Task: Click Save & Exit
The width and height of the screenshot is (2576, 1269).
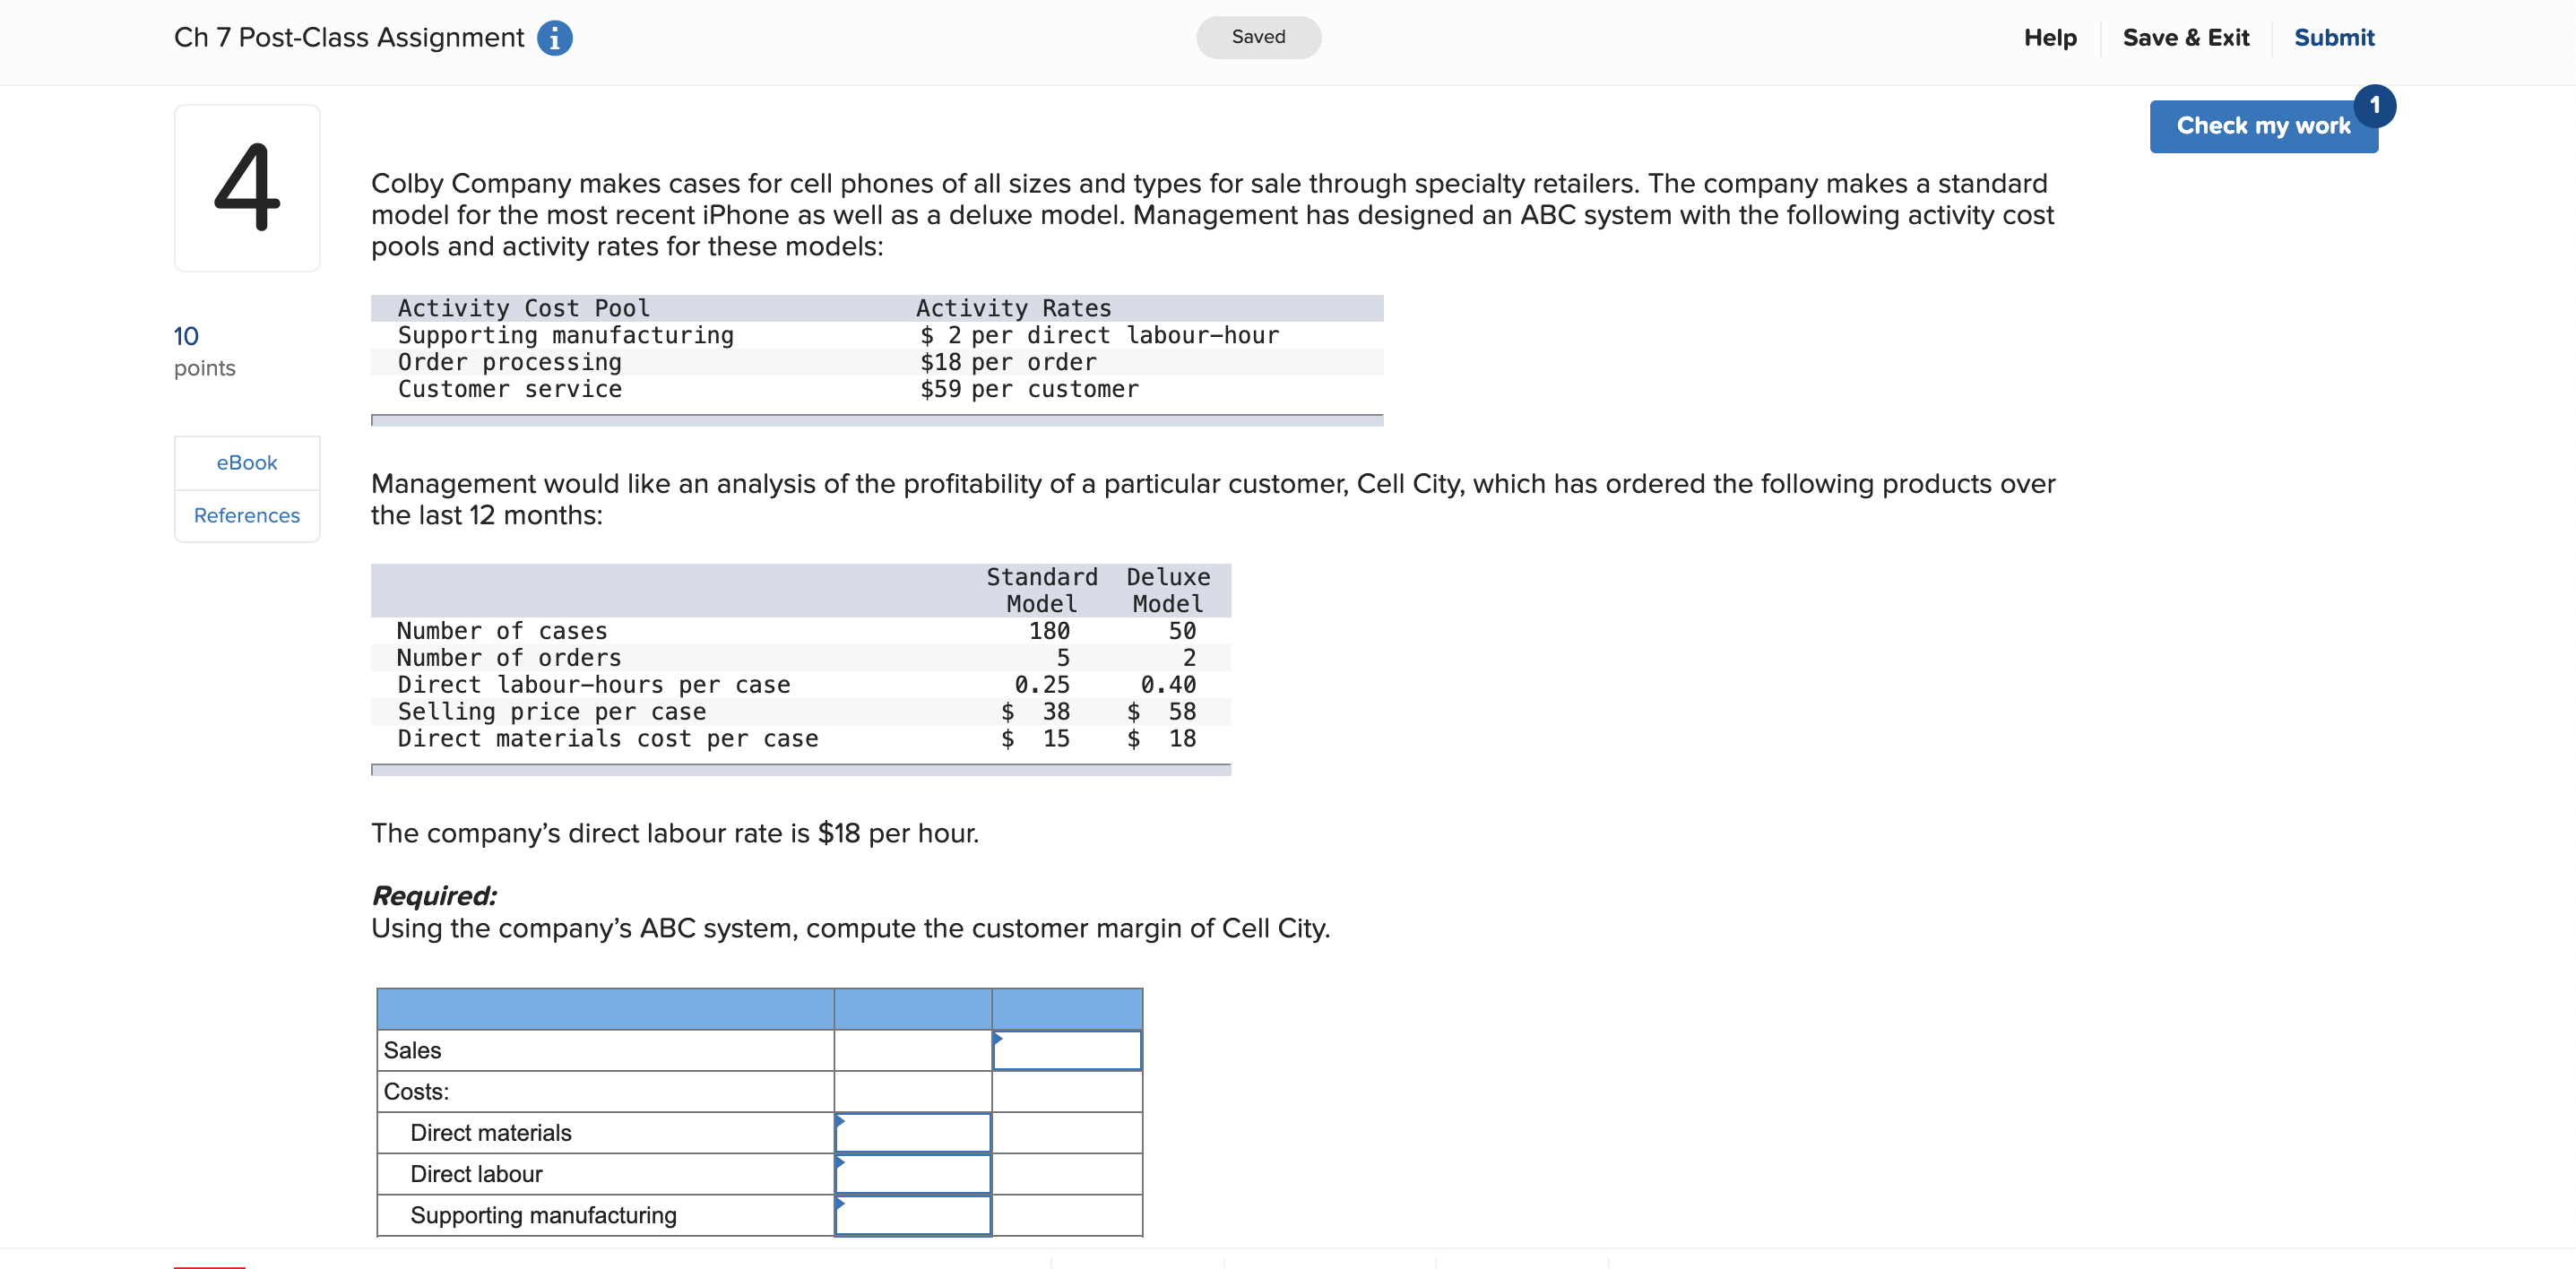Action: 2185,38
